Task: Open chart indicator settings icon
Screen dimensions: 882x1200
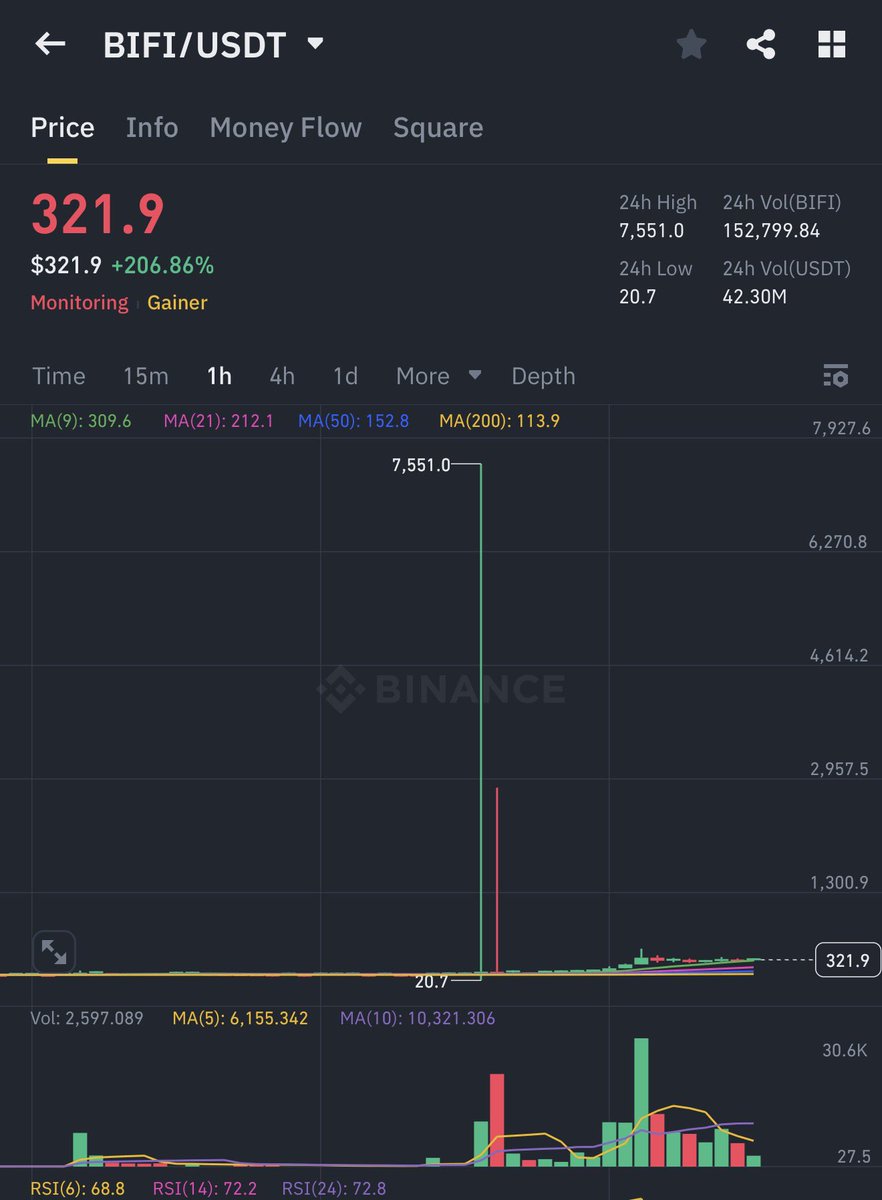Action: (835, 376)
